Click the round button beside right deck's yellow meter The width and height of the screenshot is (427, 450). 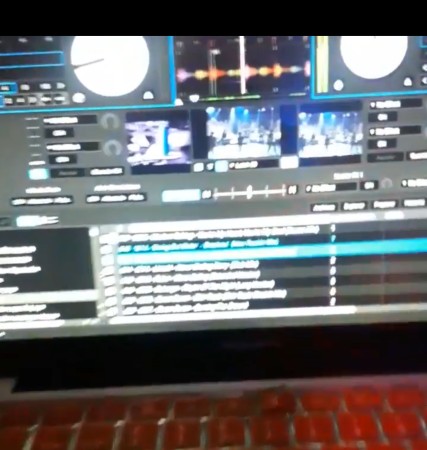tap(338, 85)
